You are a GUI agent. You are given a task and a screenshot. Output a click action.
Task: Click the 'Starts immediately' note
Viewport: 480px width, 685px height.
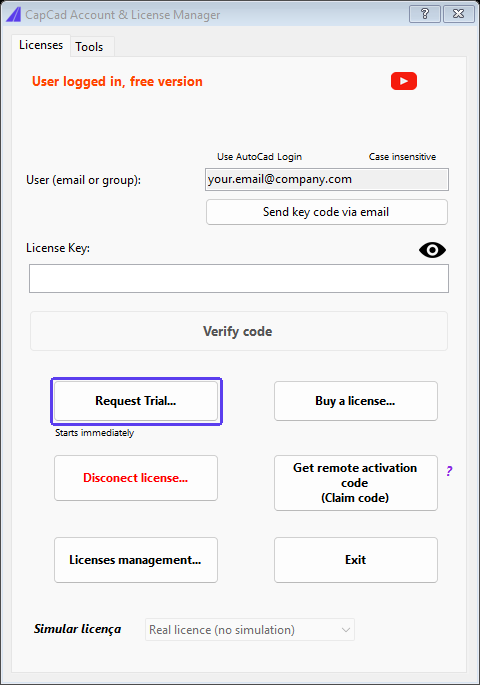click(x=94, y=433)
